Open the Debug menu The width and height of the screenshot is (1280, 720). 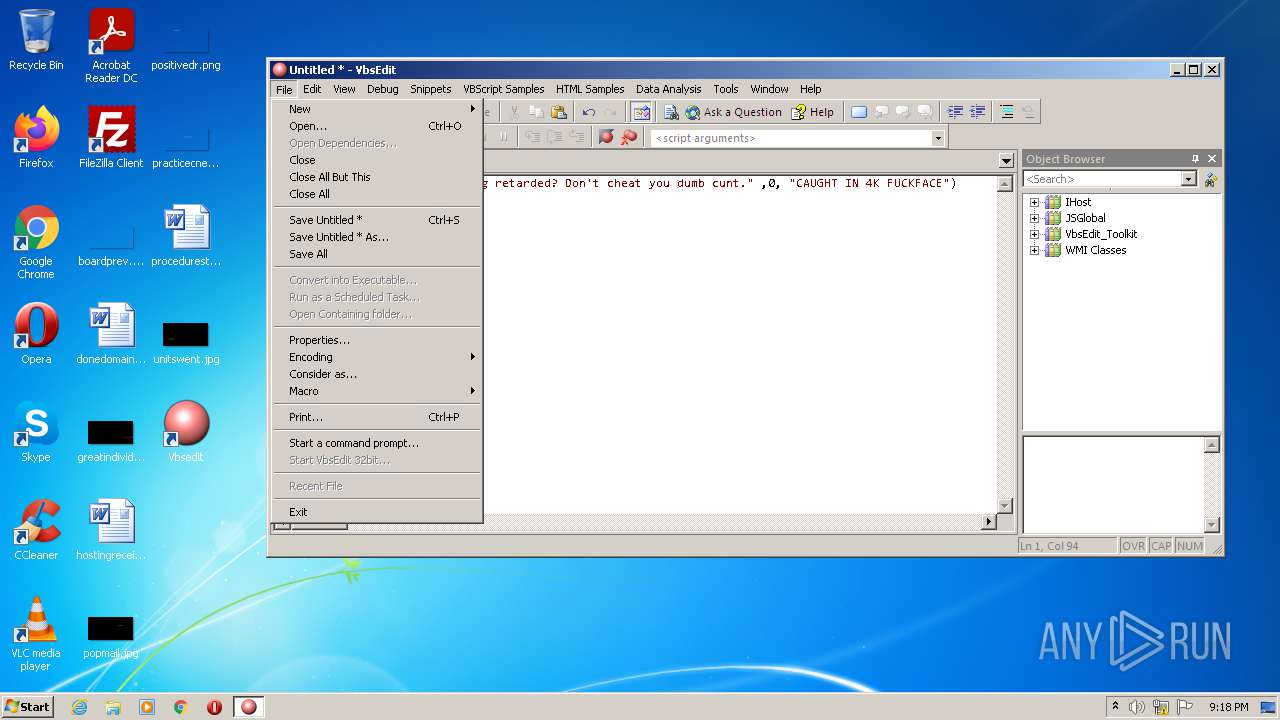coord(383,89)
